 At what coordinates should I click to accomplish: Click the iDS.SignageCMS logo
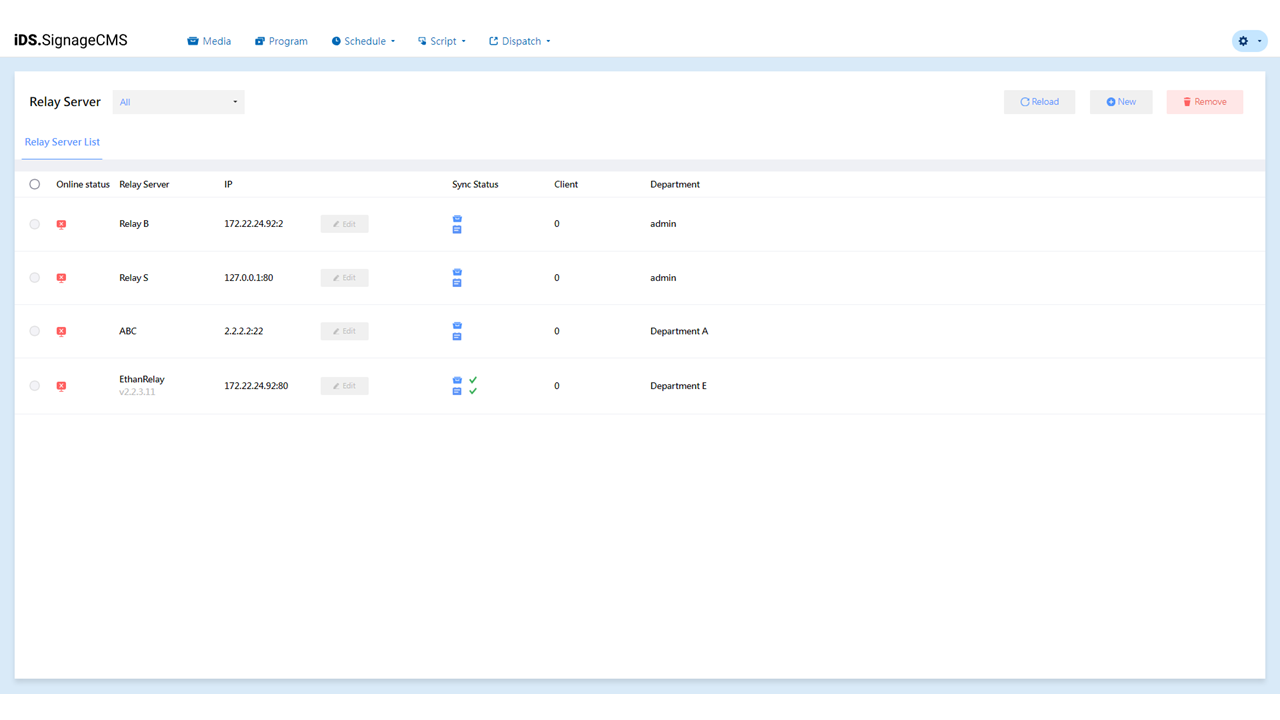click(69, 40)
